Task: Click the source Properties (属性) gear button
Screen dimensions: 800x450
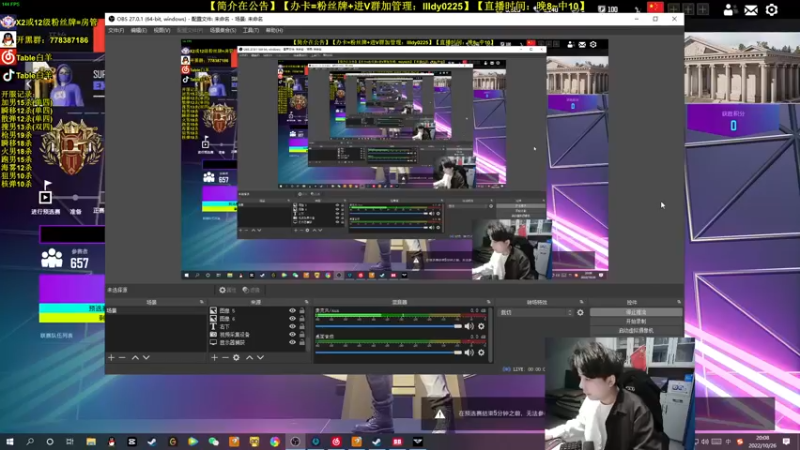Action: point(228,290)
